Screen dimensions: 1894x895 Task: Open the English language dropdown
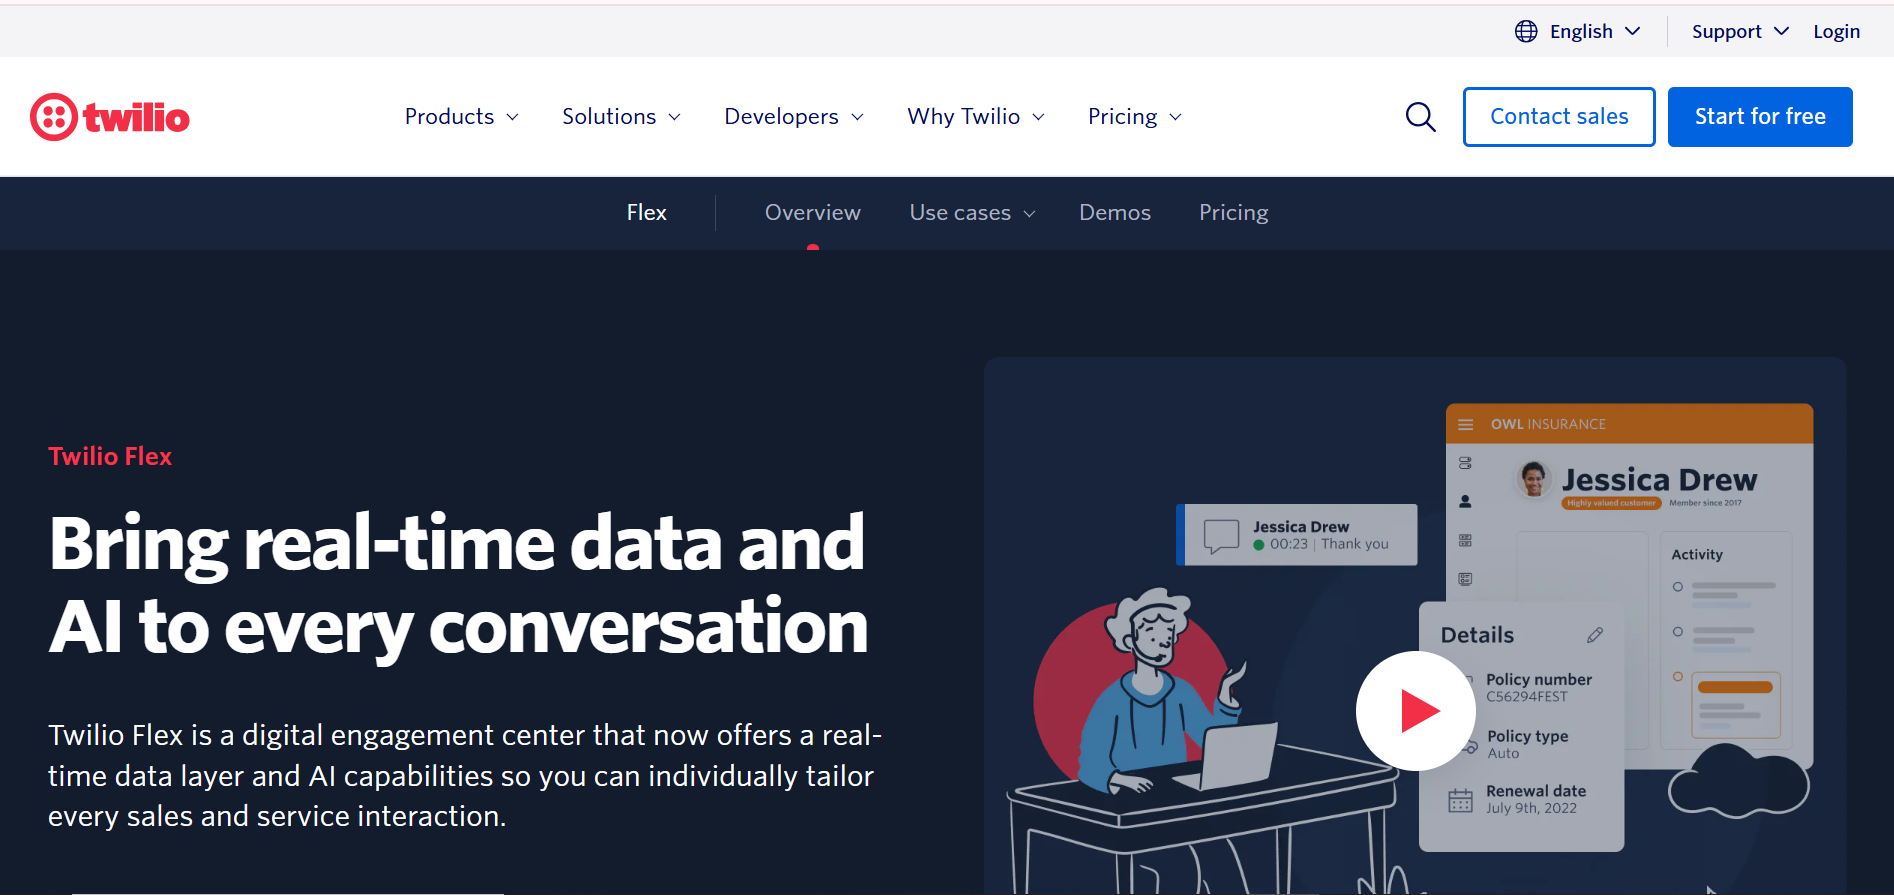pyautogui.click(x=1595, y=32)
